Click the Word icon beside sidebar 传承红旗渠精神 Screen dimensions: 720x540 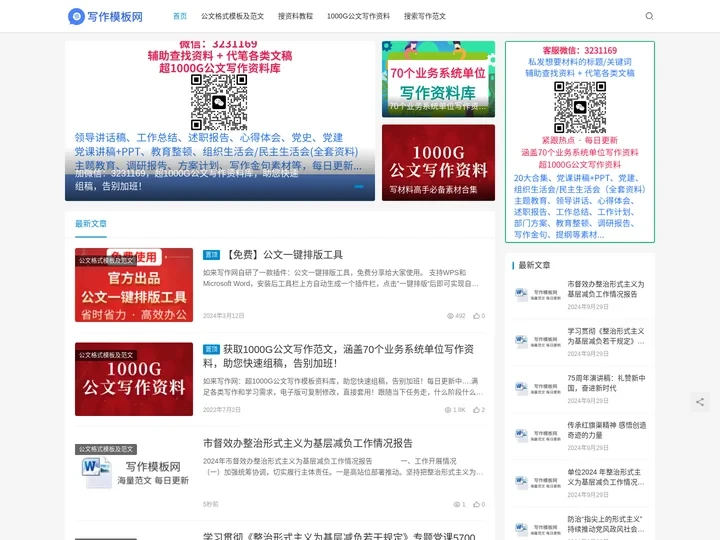pyautogui.click(x=521, y=435)
